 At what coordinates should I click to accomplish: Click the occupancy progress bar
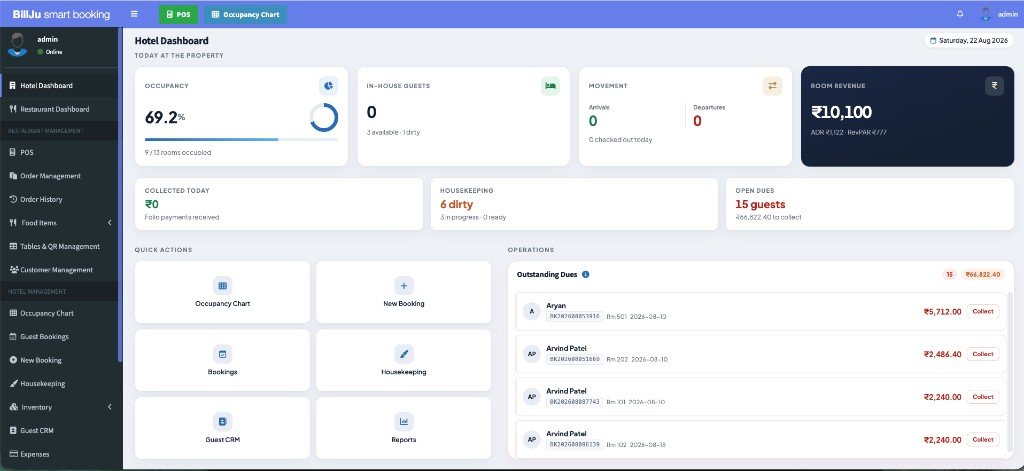[x=241, y=139]
